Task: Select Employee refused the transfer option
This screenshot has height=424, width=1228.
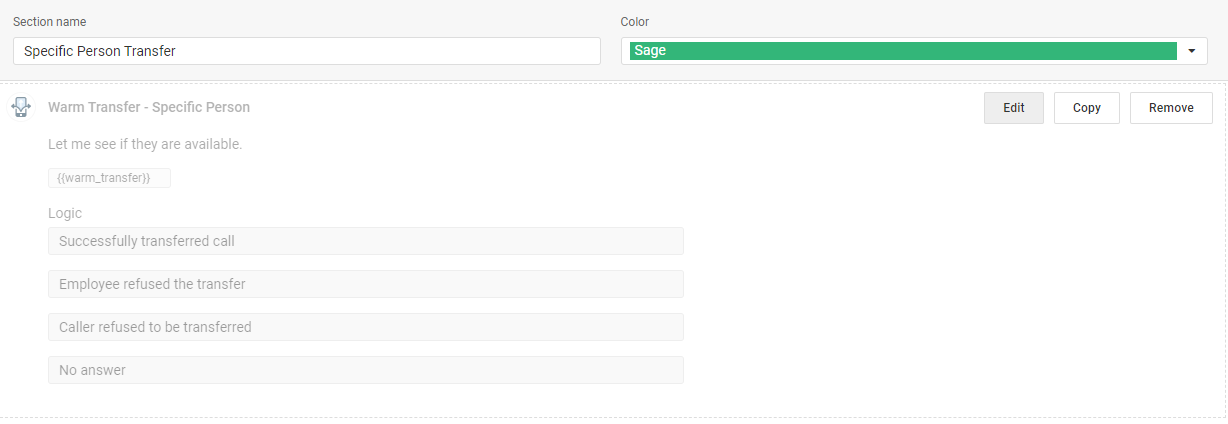Action: tap(366, 284)
